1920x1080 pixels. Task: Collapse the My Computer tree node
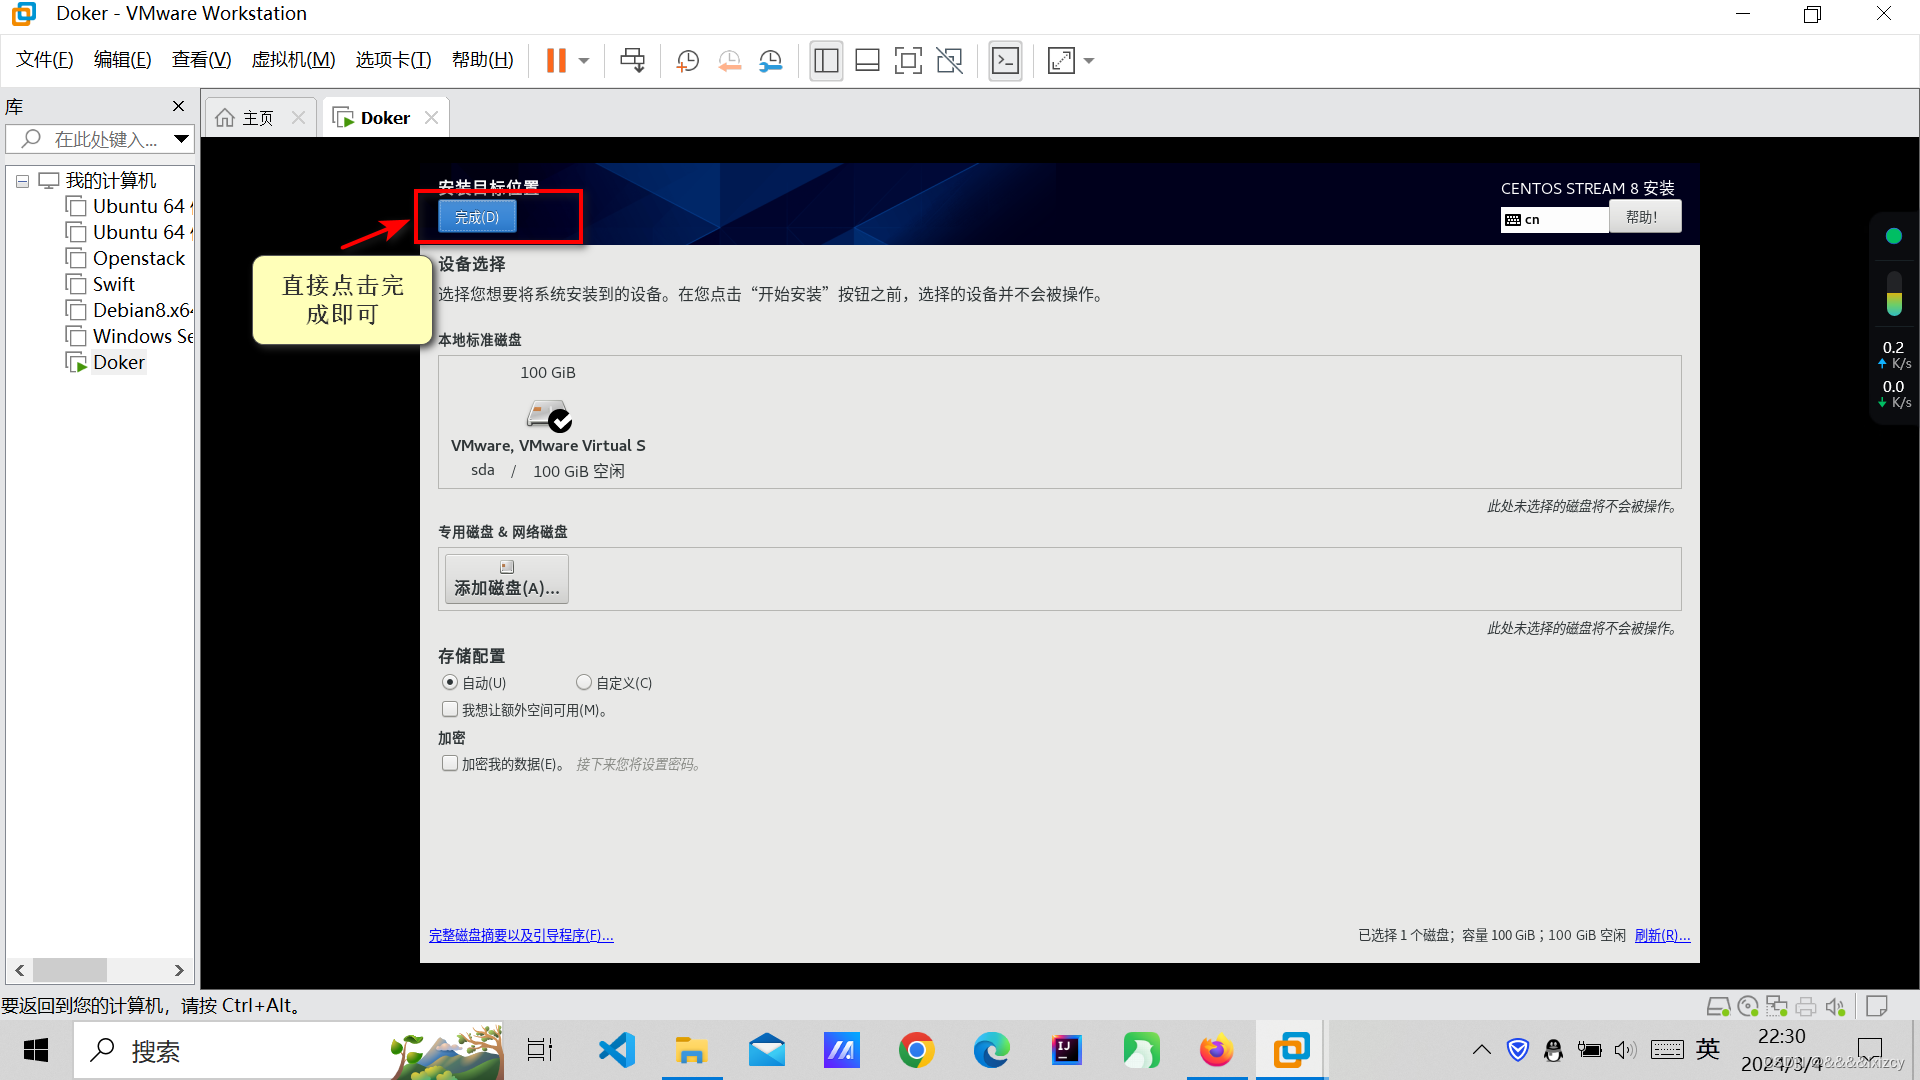click(22, 181)
